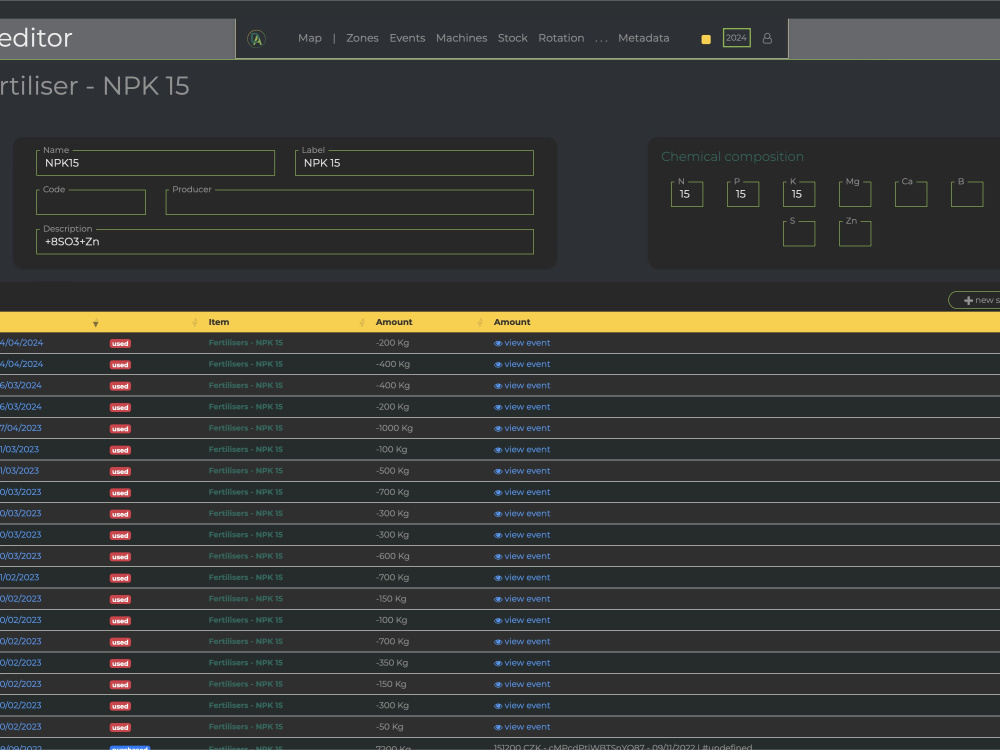Viewport: 1000px width, 750px height.
Task: Click the Name field containing NPK15
Action: click(156, 163)
